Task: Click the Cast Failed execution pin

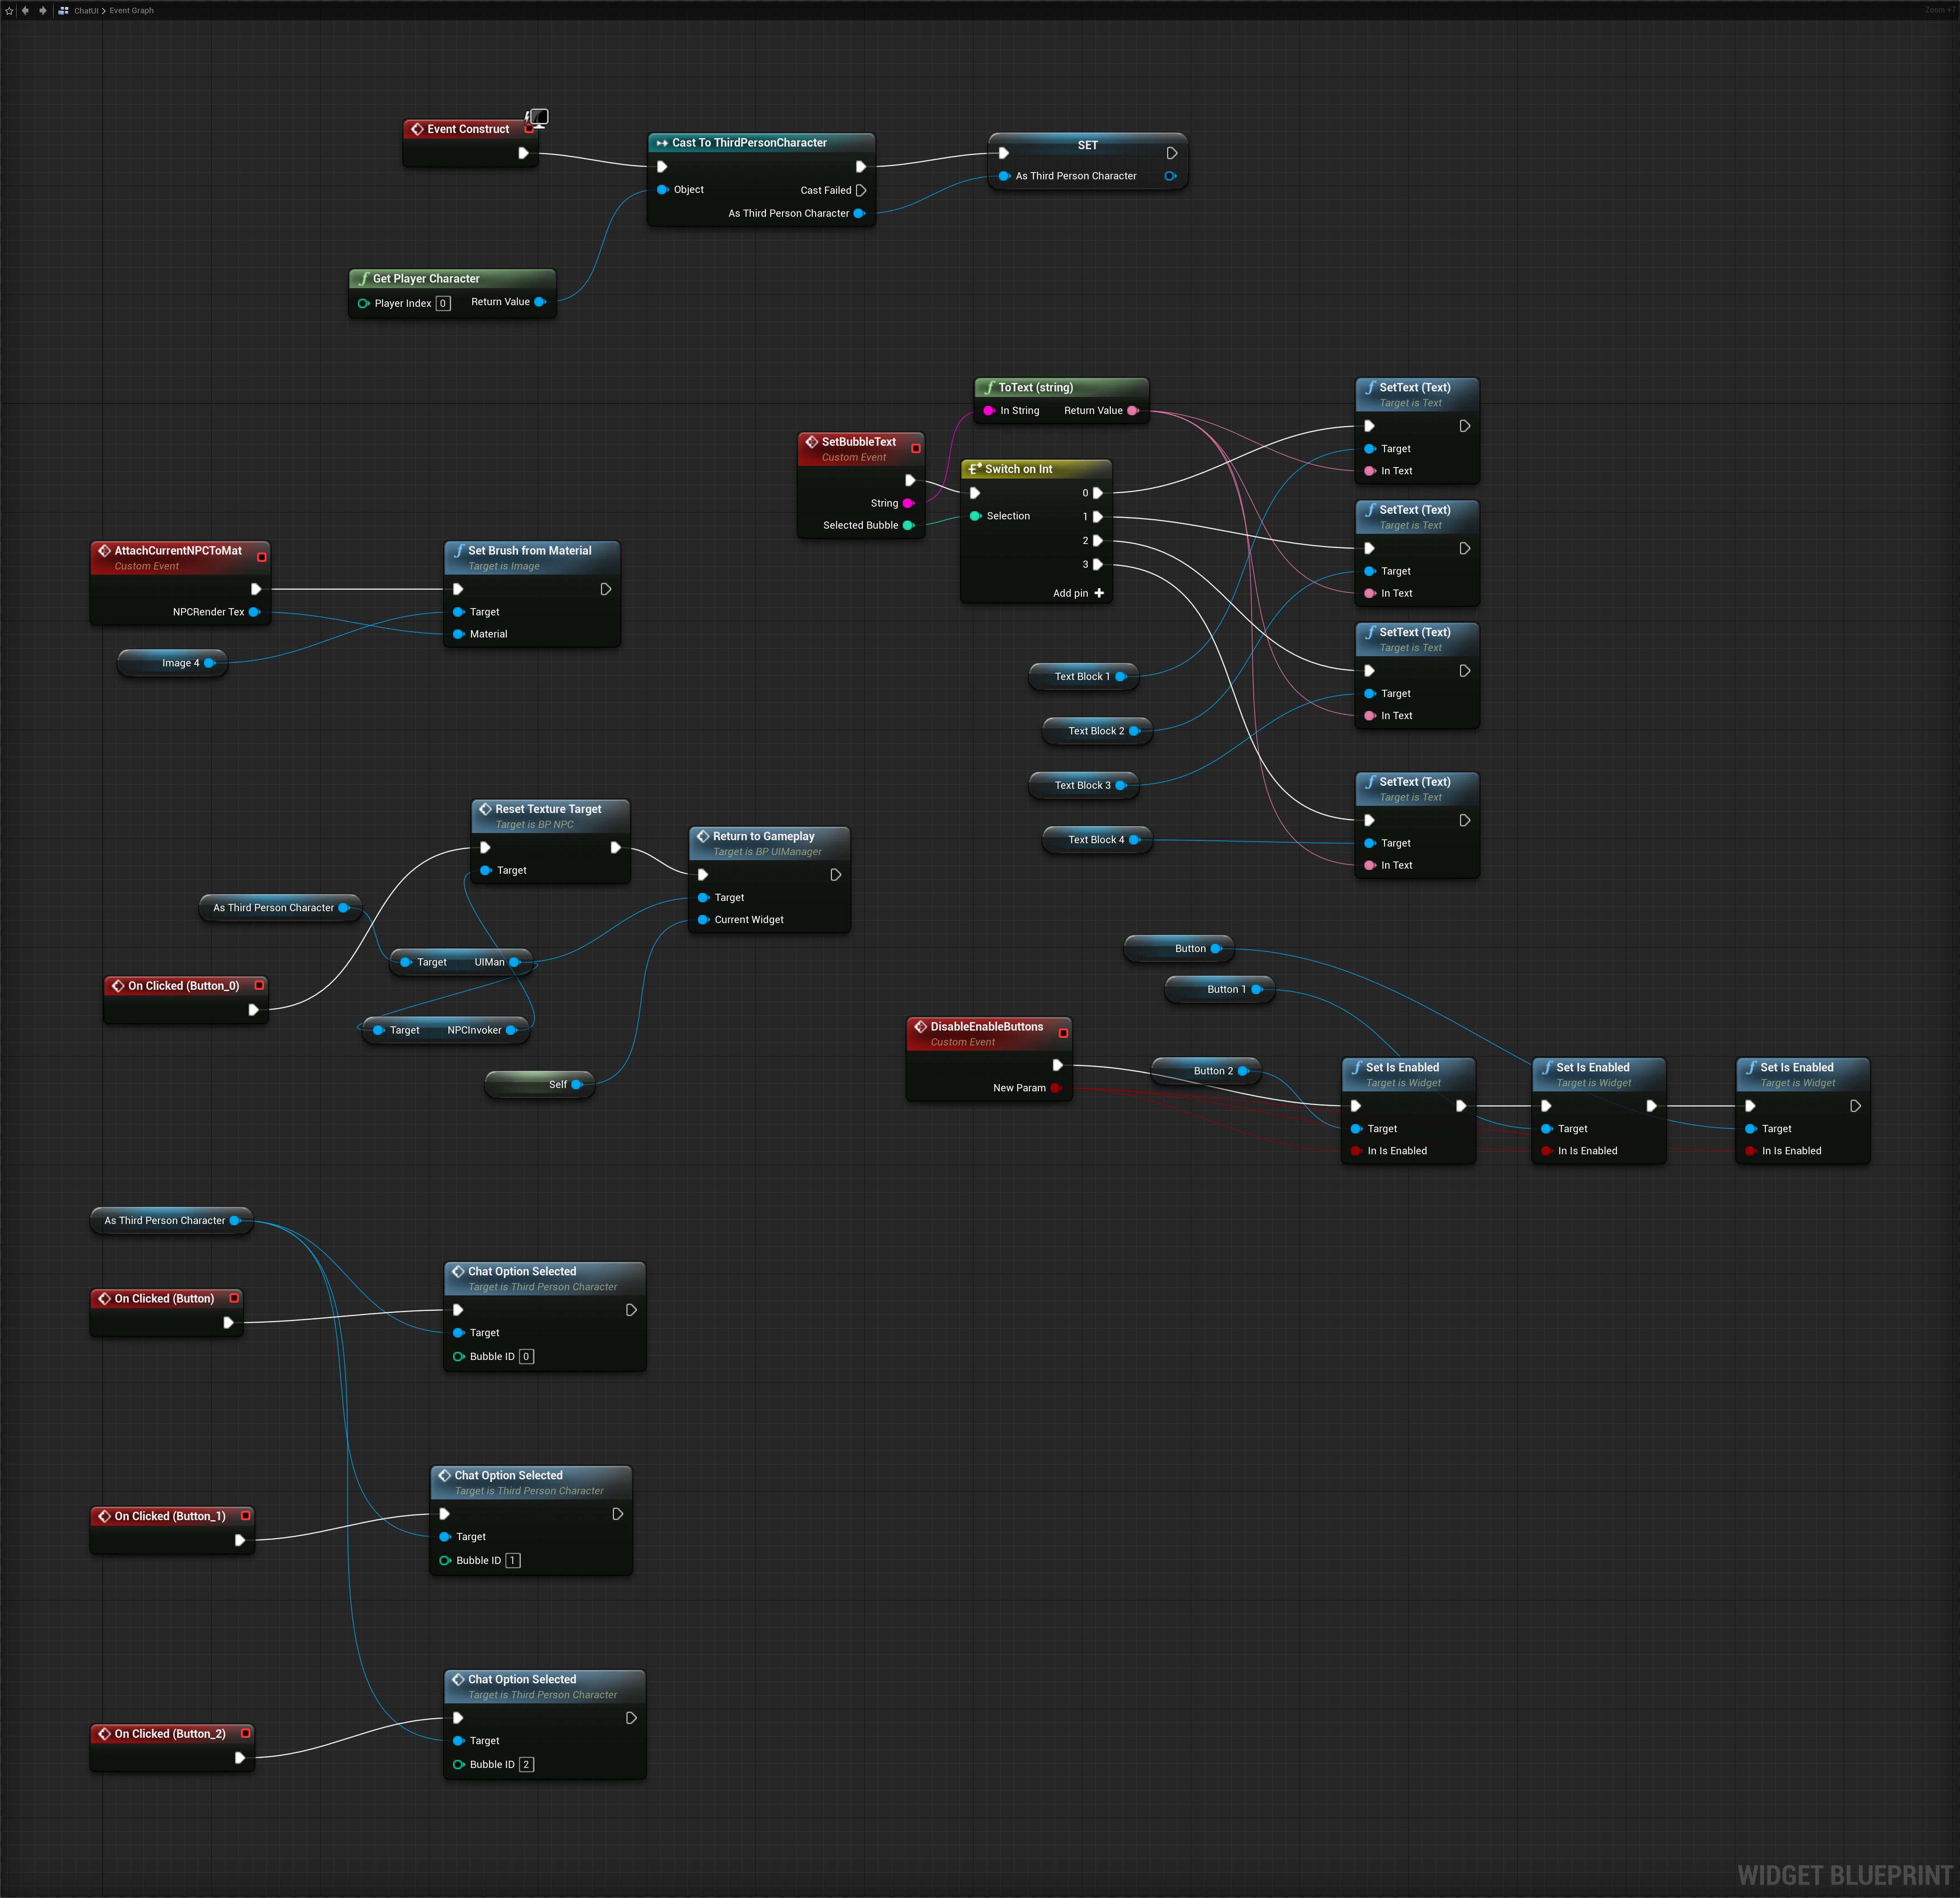Action: [x=861, y=190]
